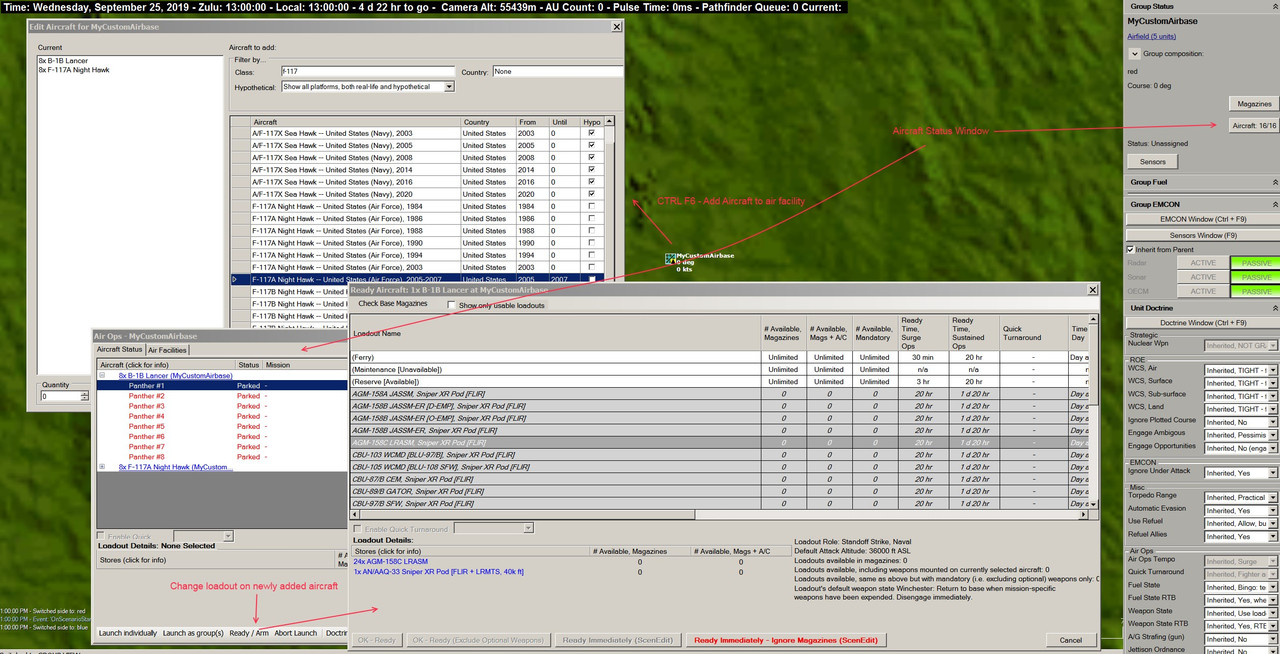
Task: Switch to the Air Facilities tab
Action: (x=167, y=350)
